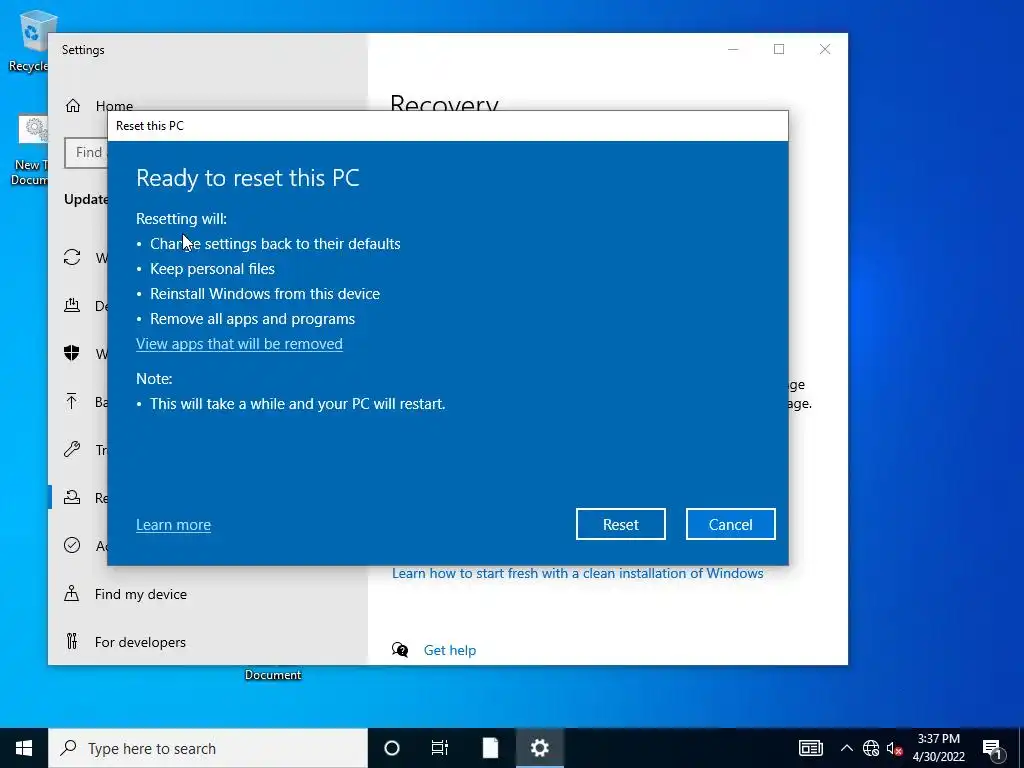
Task: Open the Get help link
Action: click(x=449, y=650)
